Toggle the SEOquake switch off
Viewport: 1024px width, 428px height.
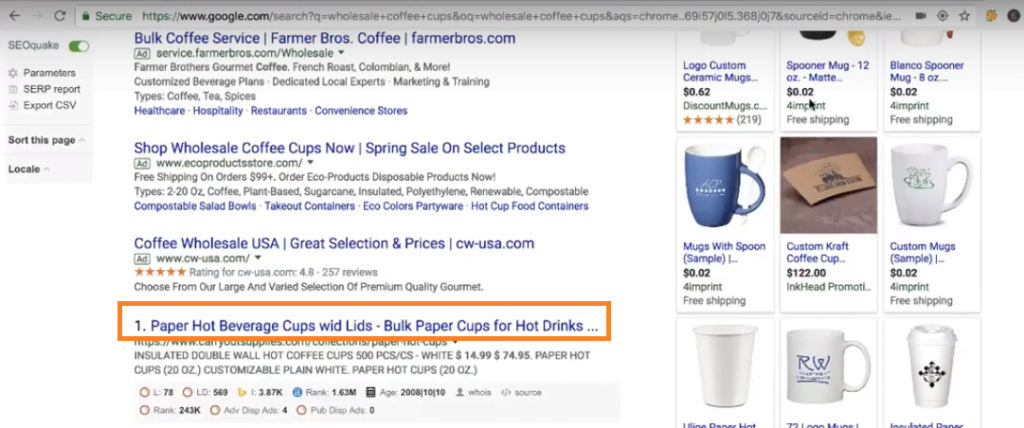pos(79,46)
